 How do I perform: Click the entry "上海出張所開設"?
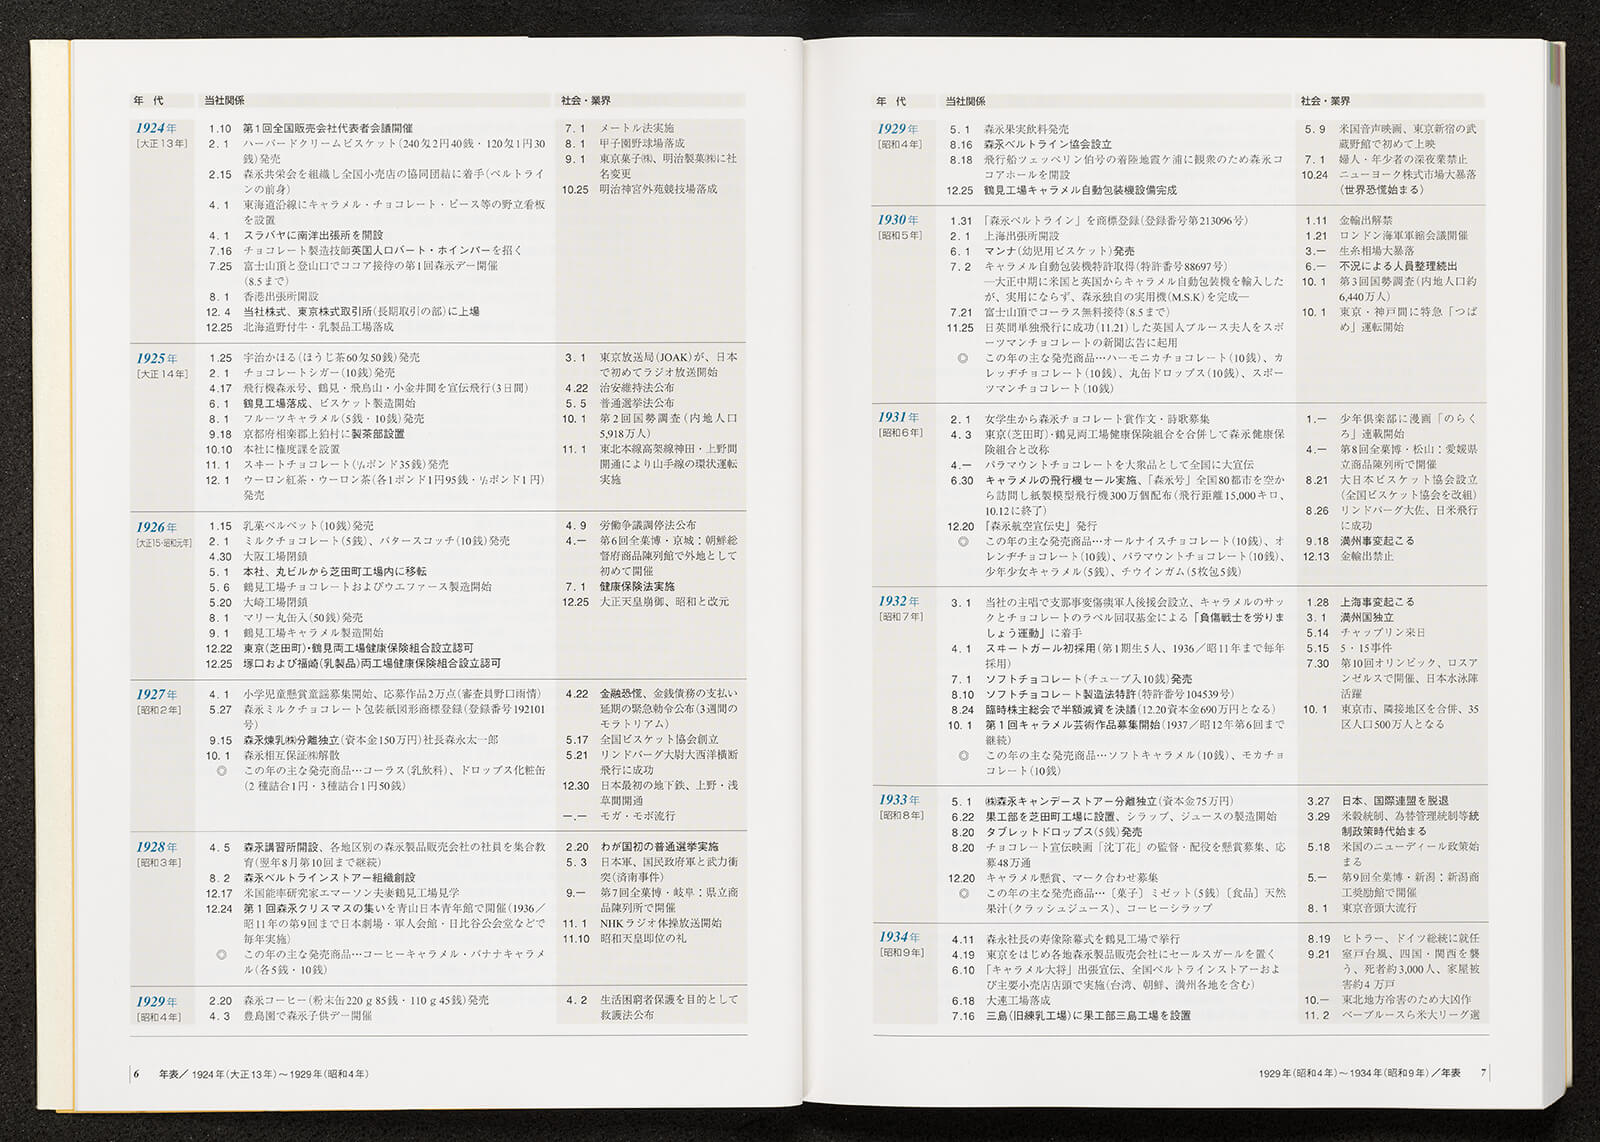click(x=1022, y=236)
